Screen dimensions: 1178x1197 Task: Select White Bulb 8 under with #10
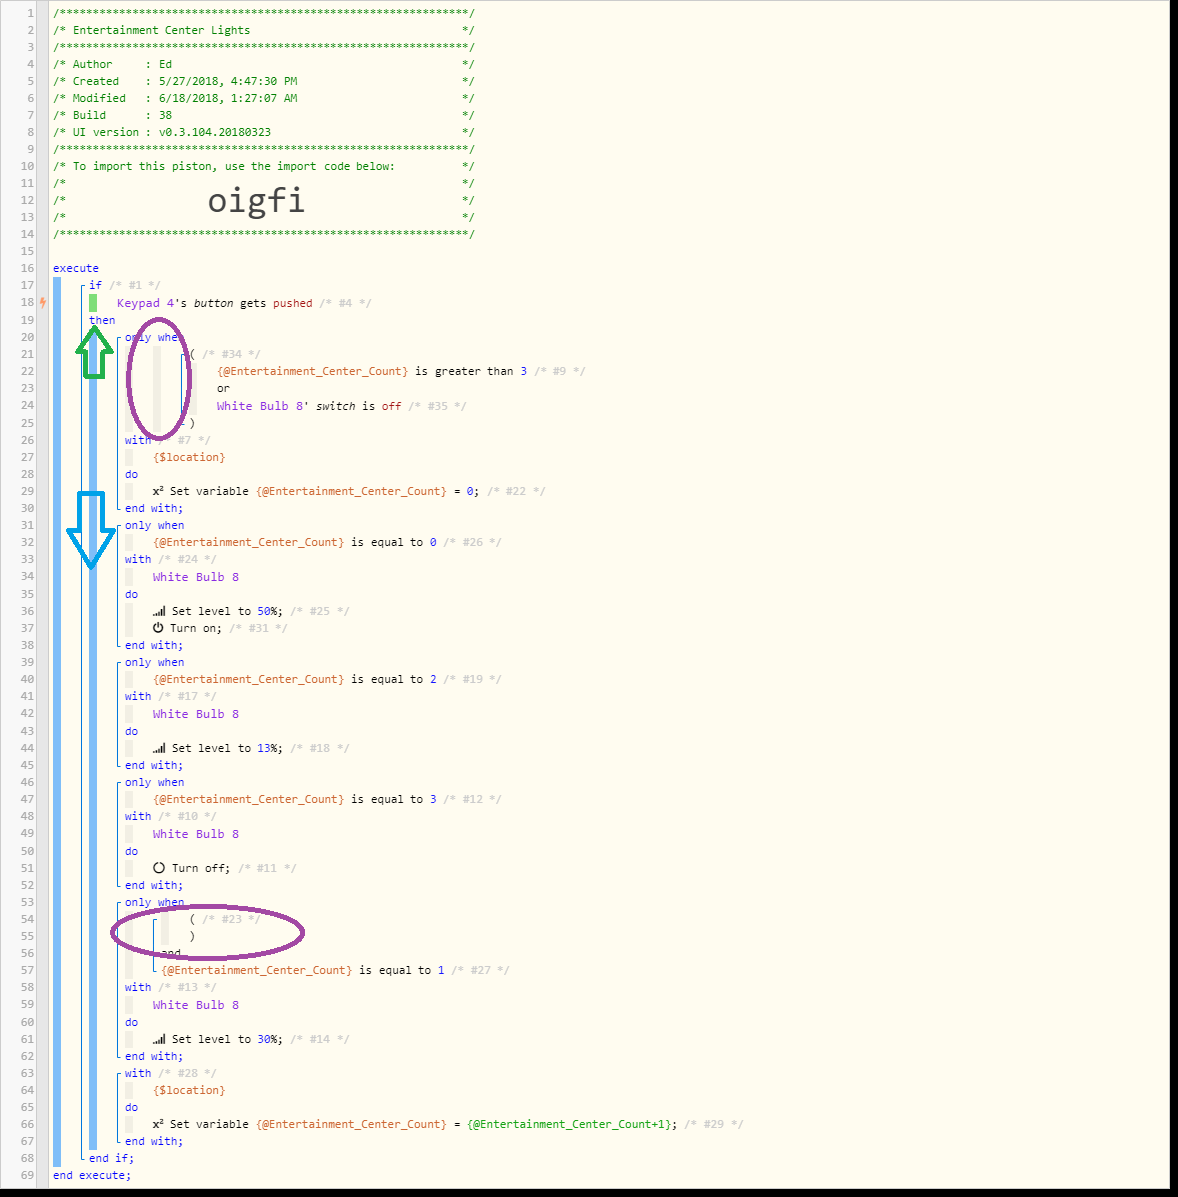click(195, 834)
